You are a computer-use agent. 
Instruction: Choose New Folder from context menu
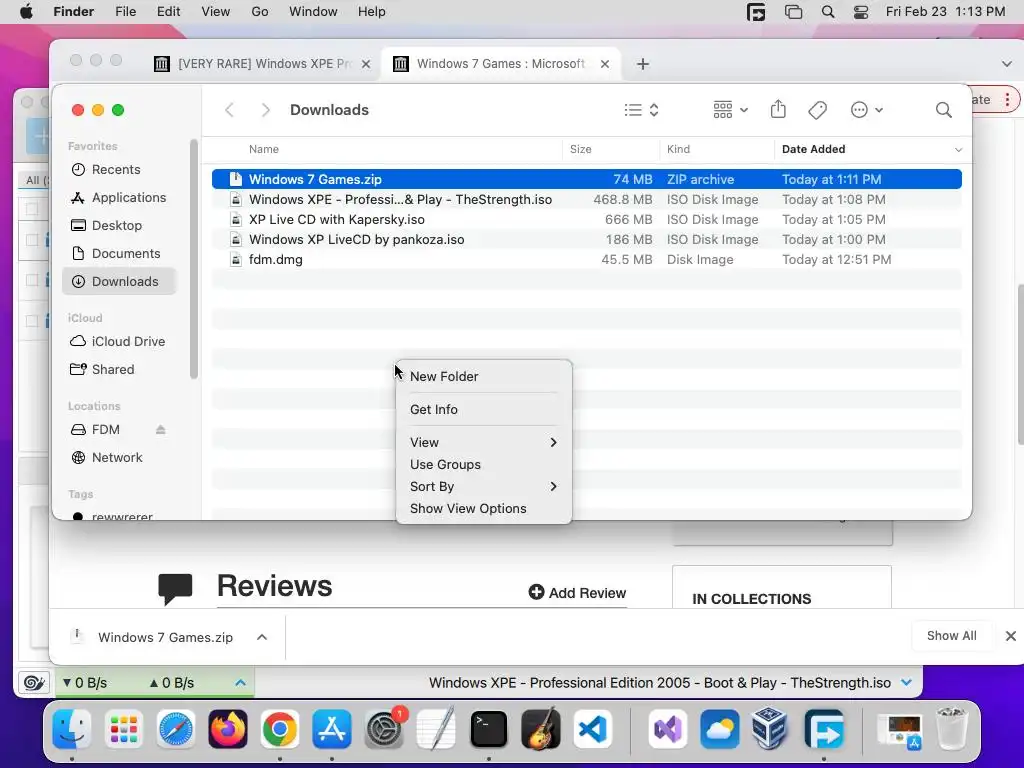click(484, 376)
